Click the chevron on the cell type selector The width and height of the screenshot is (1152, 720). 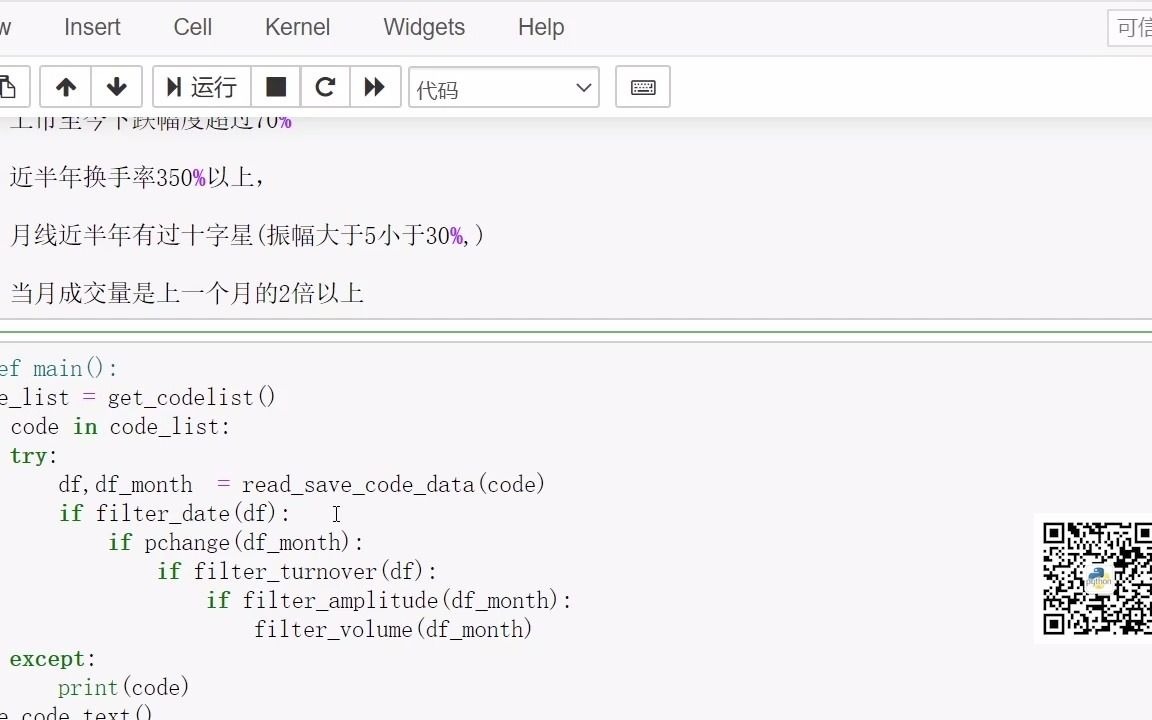point(583,88)
